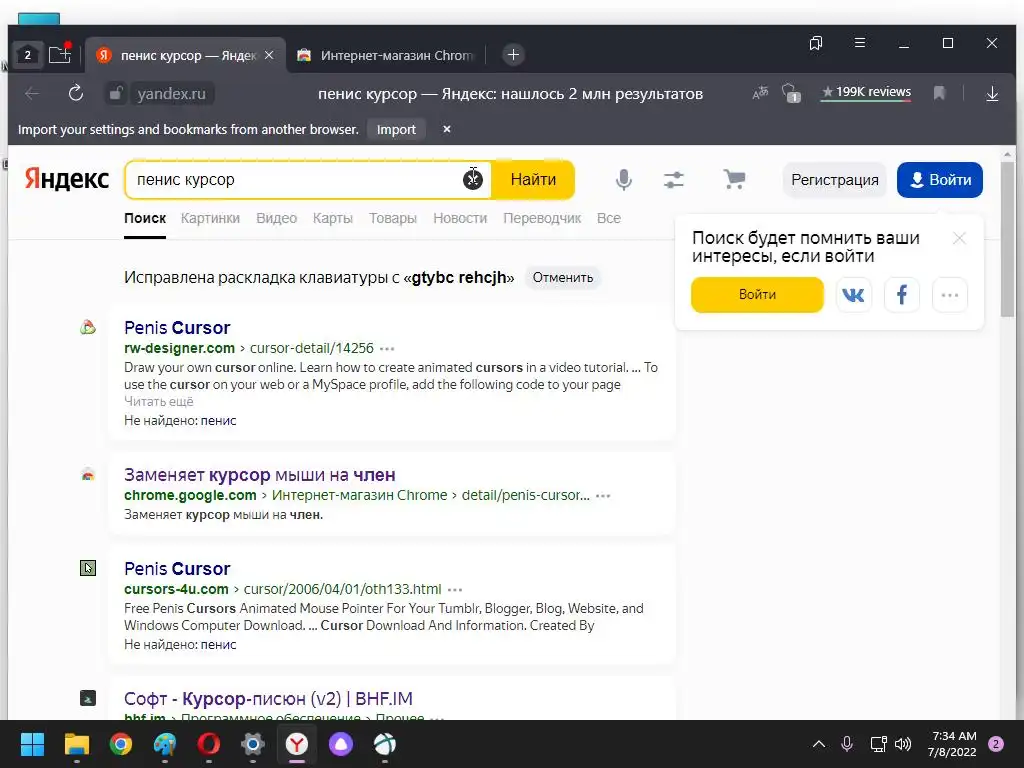Open Заменяет курсор мыши на член link

(260, 475)
